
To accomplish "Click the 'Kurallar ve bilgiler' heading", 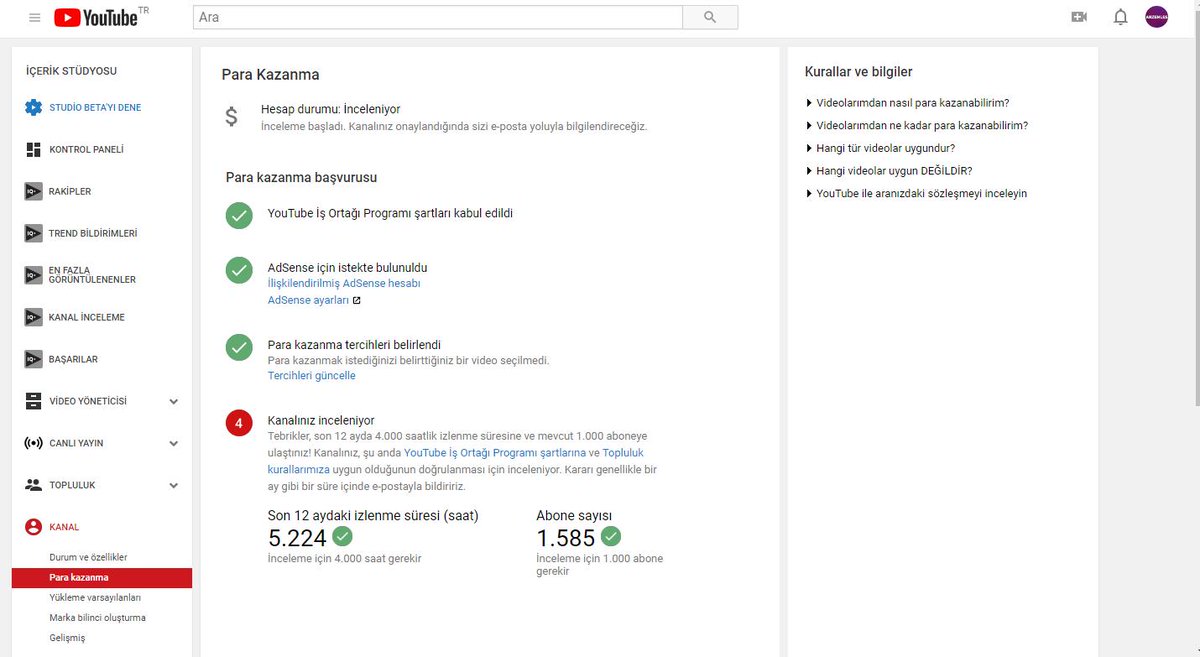I will click(858, 72).
